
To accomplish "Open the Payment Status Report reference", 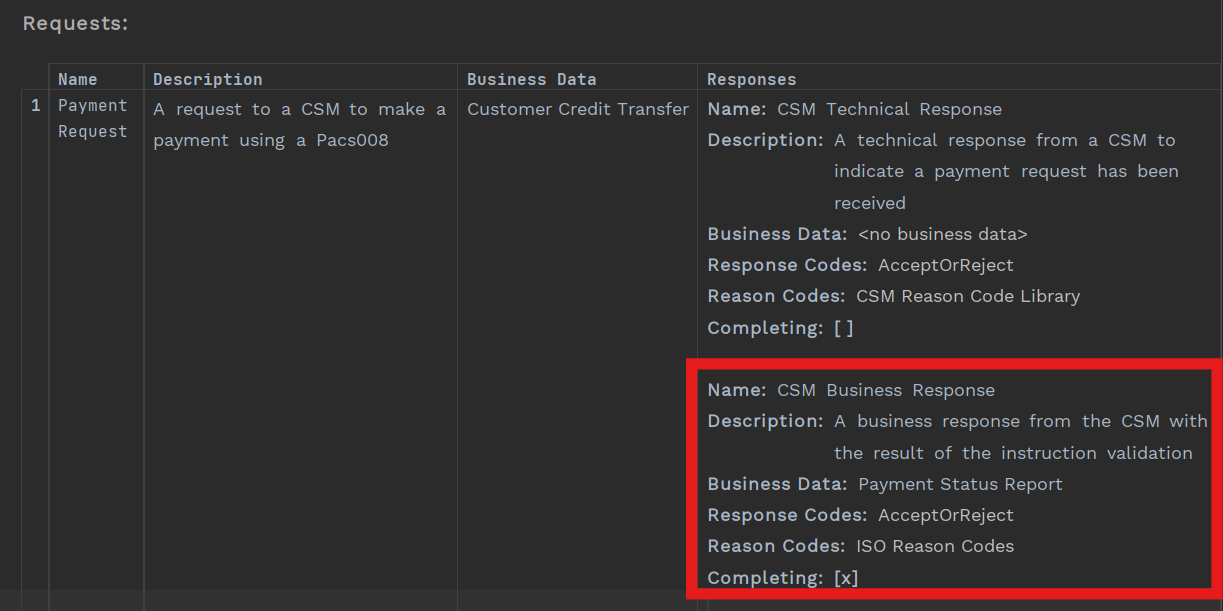I will point(960,484).
